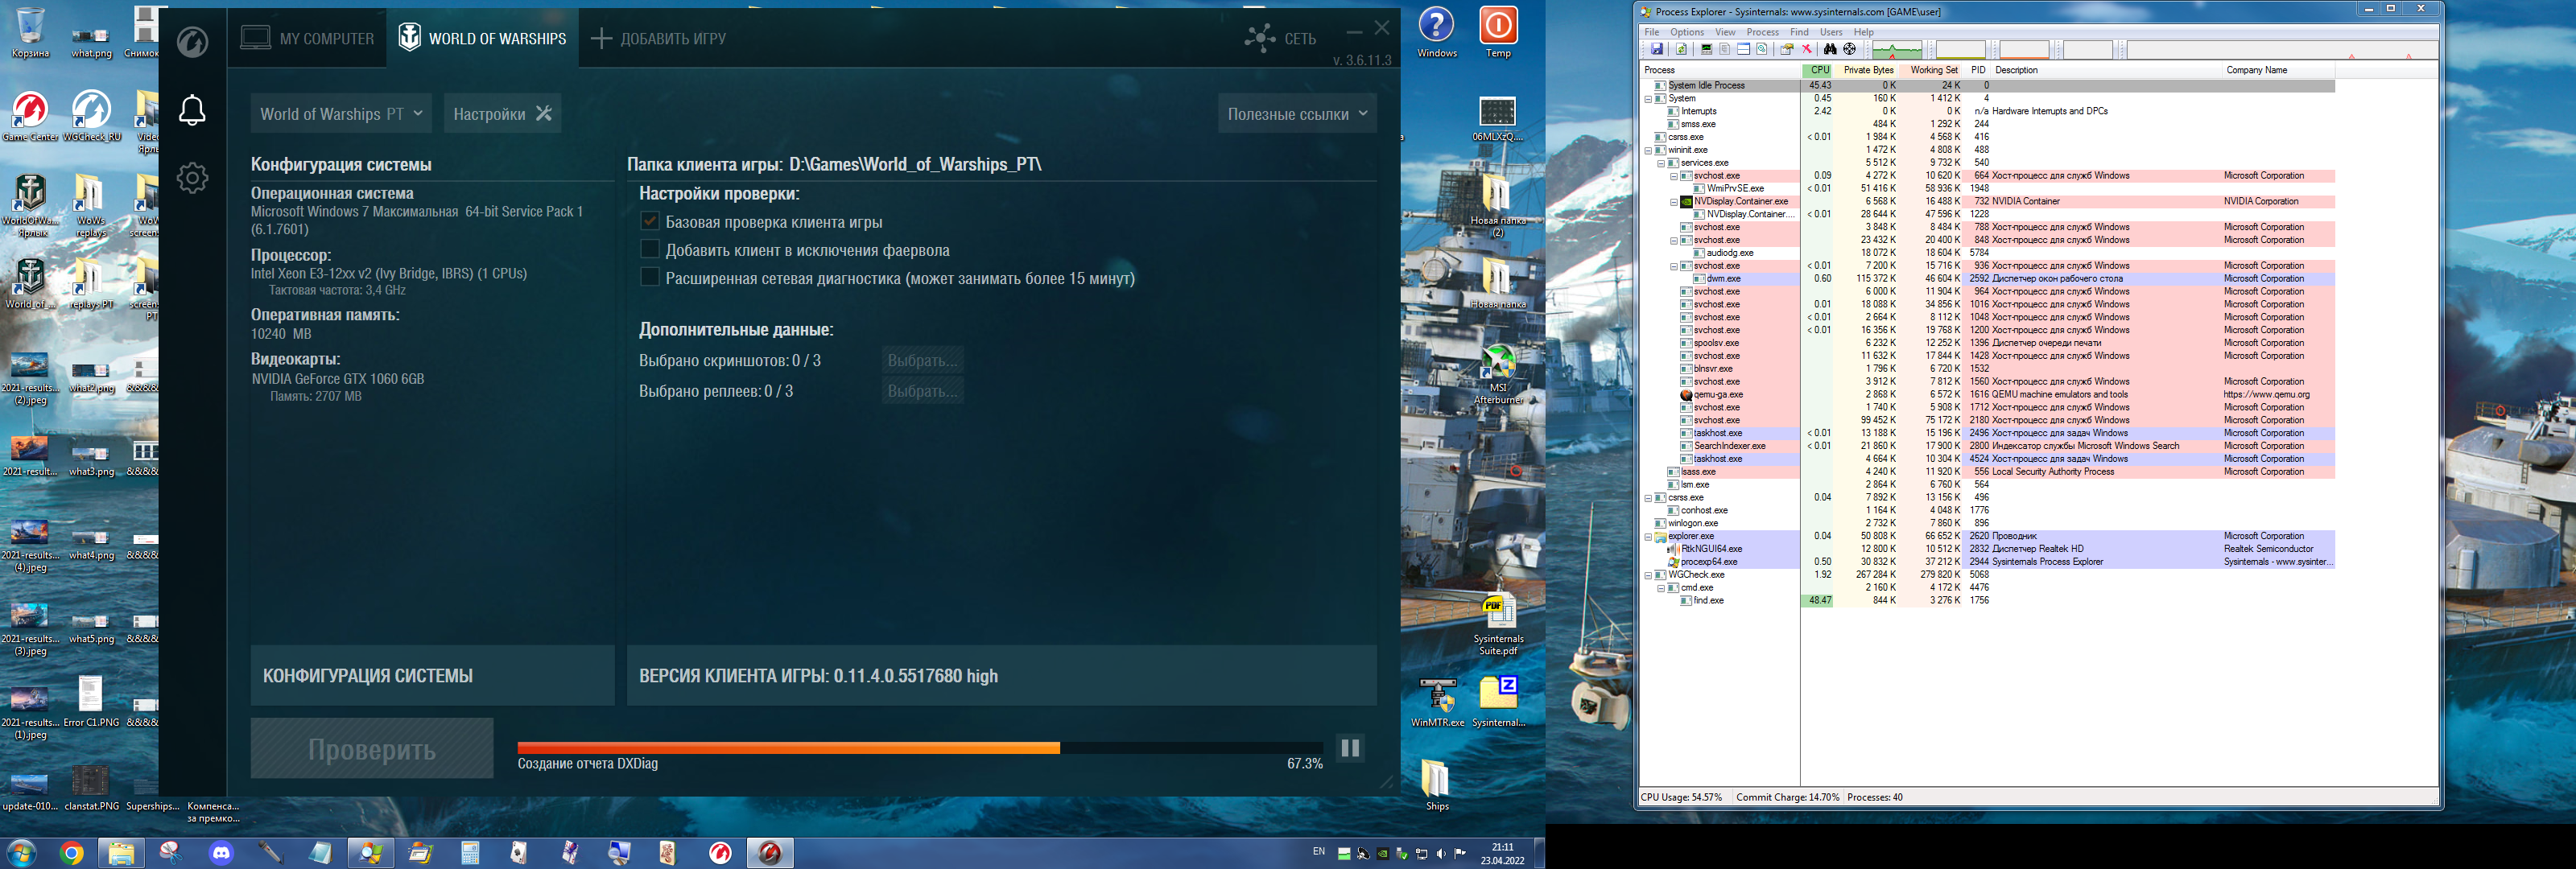Collapse the wininit.exe tree node
The image size is (2576, 869).
(x=1648, y=150)
